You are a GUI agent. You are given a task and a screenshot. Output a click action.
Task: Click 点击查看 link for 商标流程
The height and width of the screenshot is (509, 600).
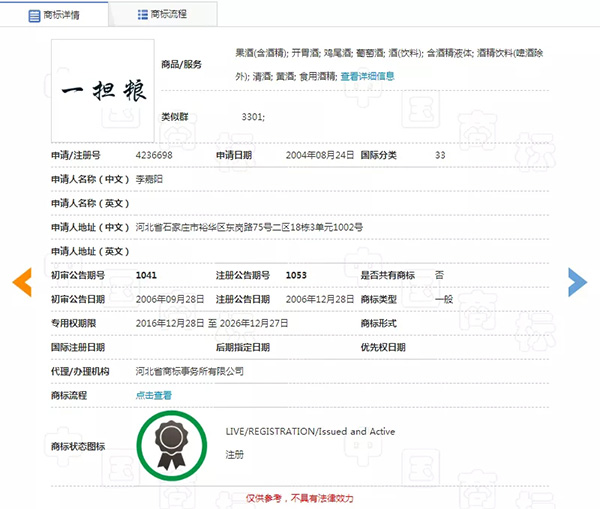[153, 395]
